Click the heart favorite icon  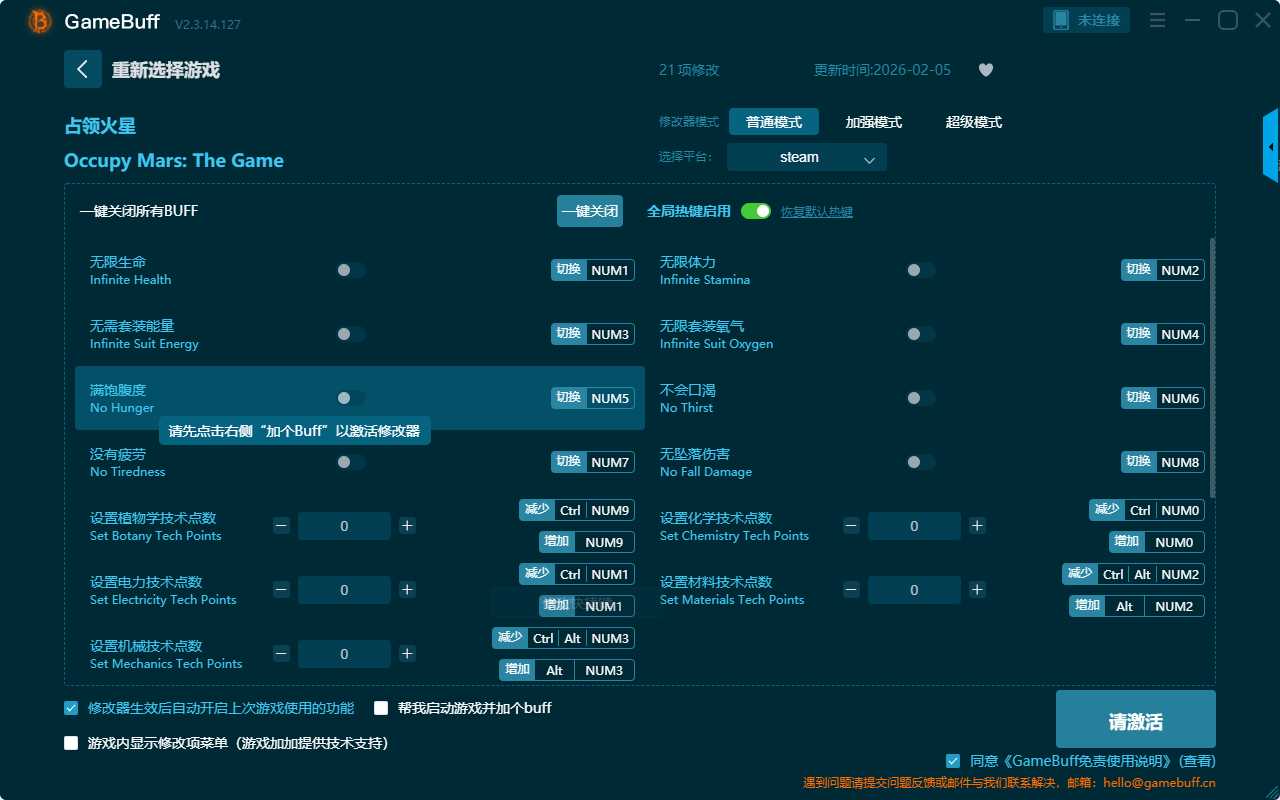click(x=985, y=70)
